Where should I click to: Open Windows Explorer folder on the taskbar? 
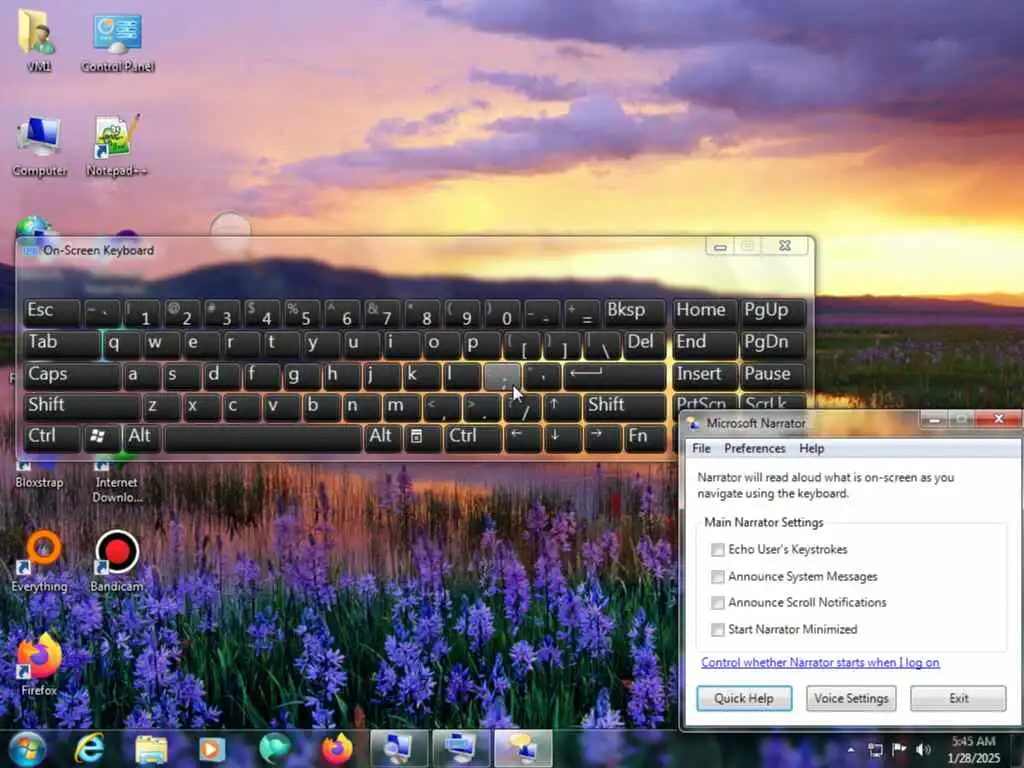point(151,749)
